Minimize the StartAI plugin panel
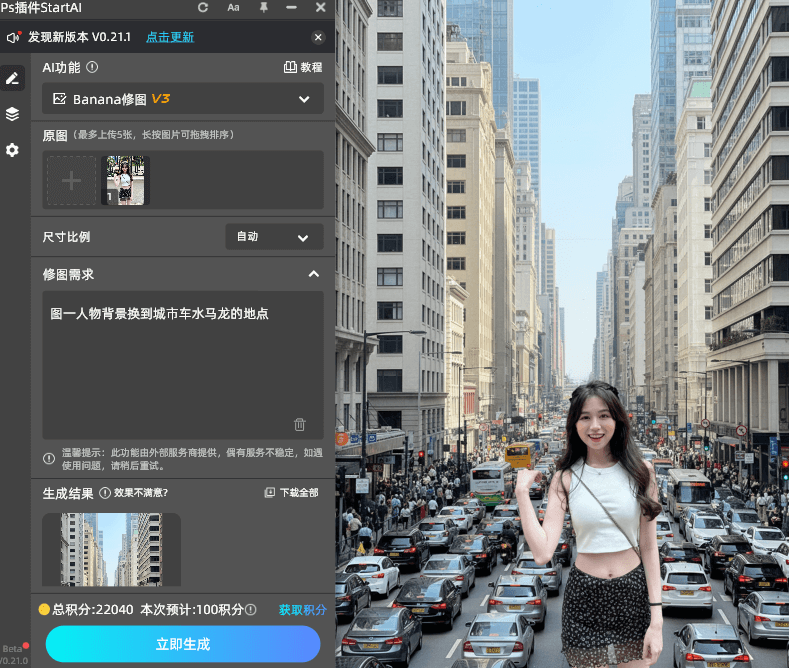Image resolution: width=789 pixels, height=668 pixels. coord(291,8)
